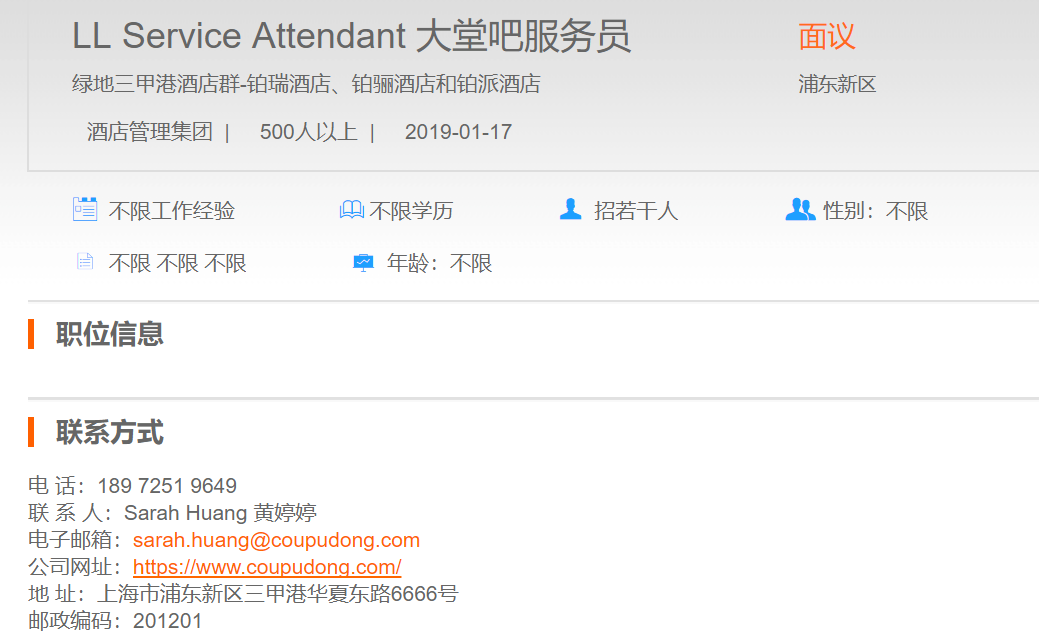Click the 酒店管理集团 industry label
Image resolution: width=1039 pixels, height=635 pixels.
point(150,132)
